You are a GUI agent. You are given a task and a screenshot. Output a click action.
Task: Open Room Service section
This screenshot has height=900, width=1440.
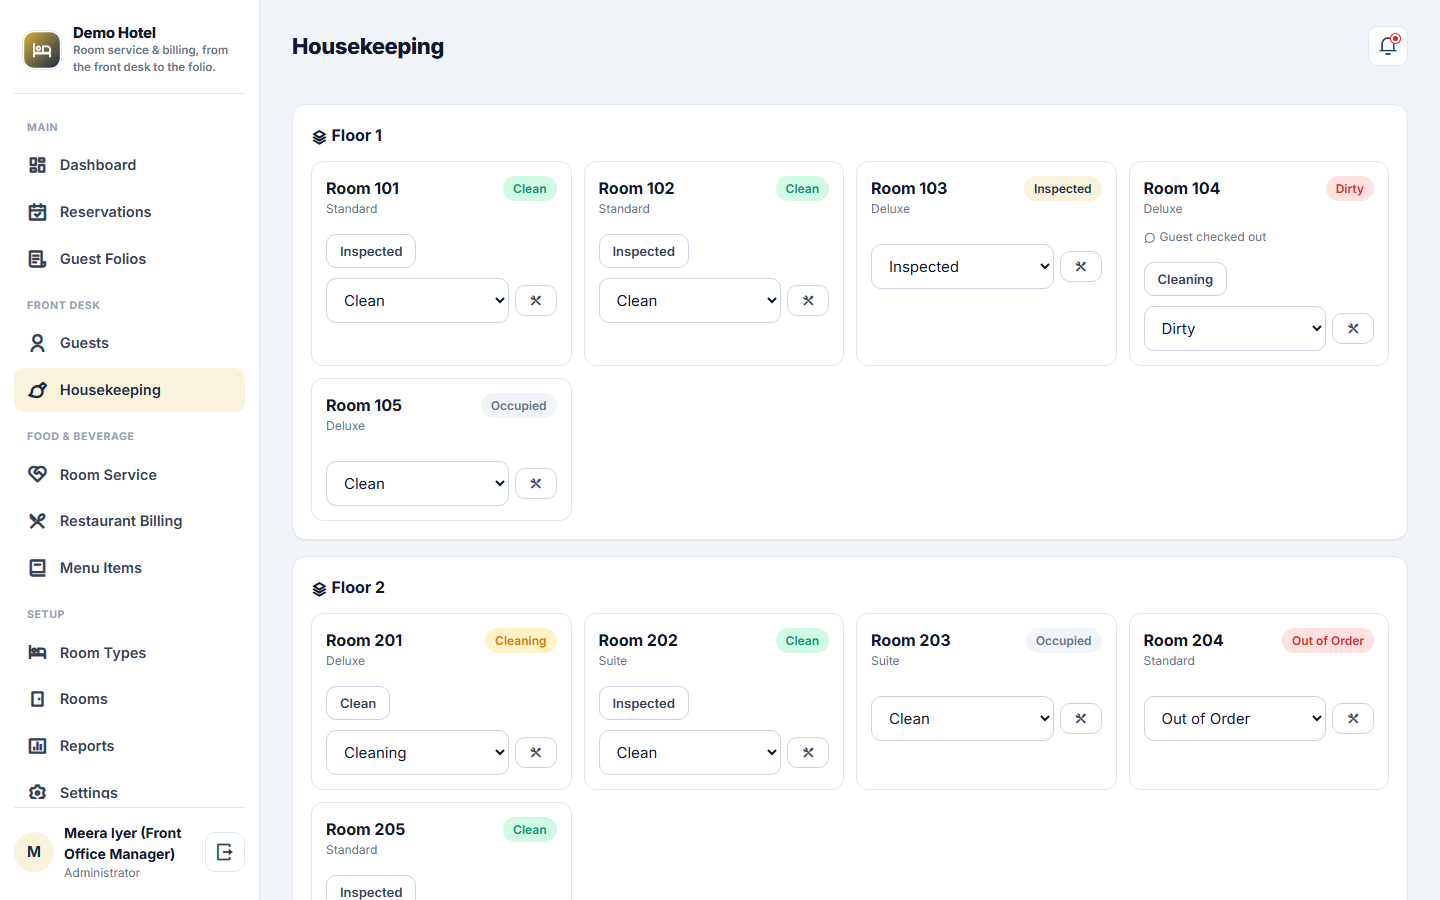click(x=129, y=475)
